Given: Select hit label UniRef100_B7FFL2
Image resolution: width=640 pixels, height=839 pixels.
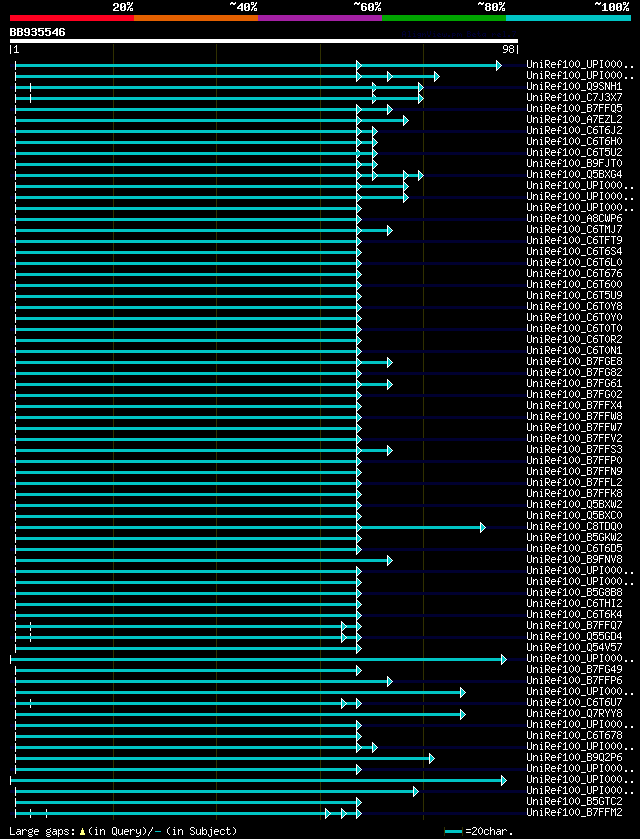Looking at the screenshot, I should 574,483.
